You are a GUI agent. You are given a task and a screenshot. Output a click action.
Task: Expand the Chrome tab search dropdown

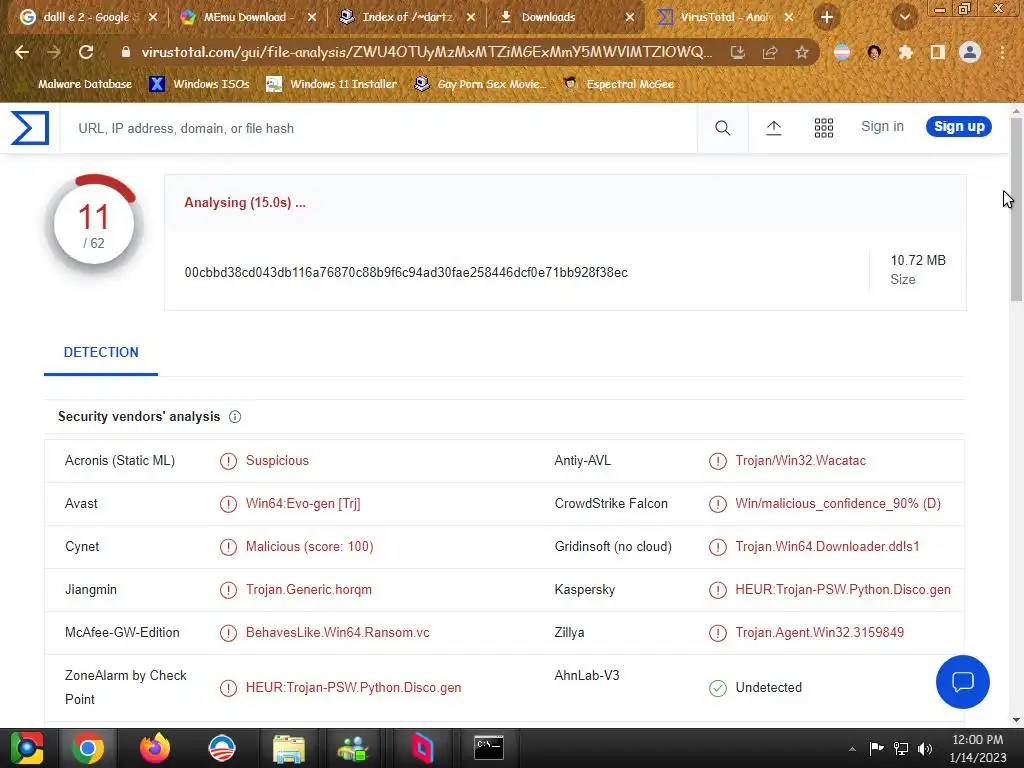tap(904, 18)
